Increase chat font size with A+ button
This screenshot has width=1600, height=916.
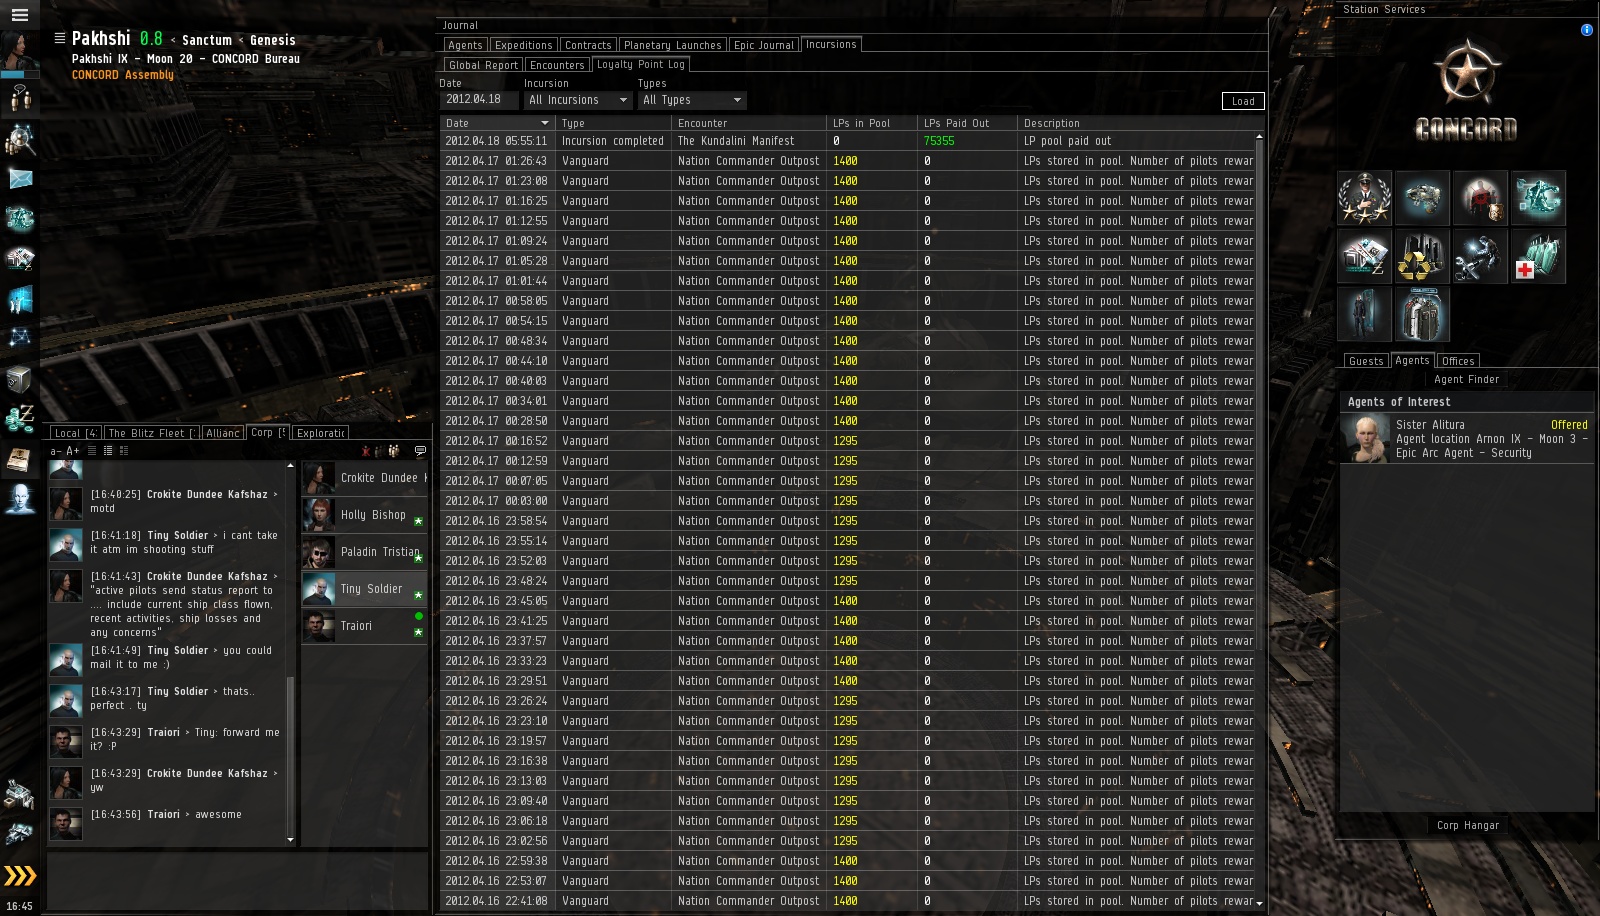(73, 451)
